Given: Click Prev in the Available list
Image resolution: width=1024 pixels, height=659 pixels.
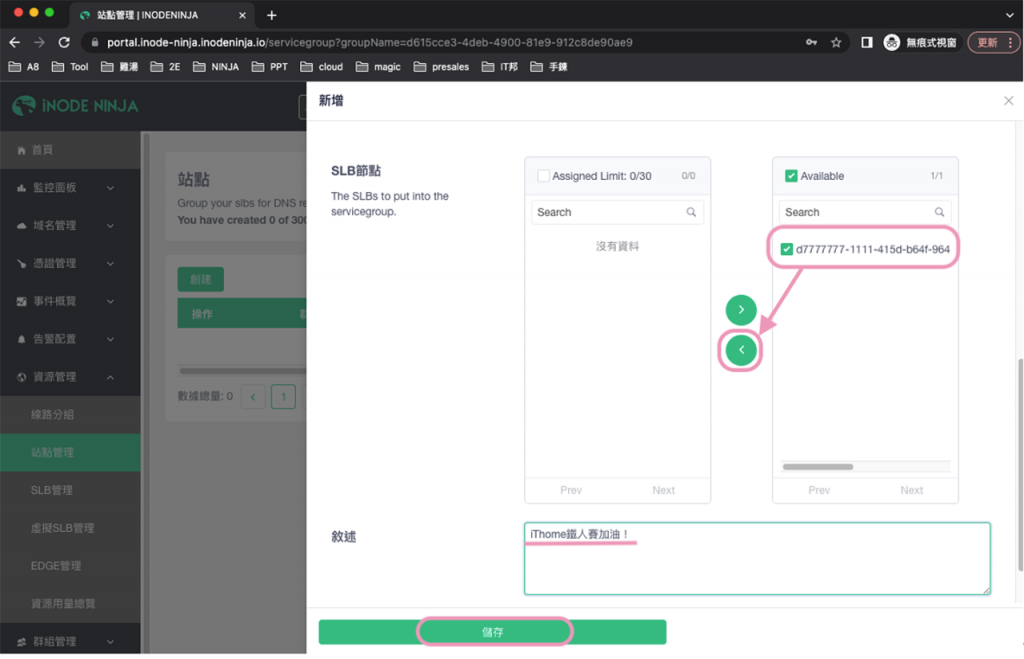Looking at the screenshot, I should [x=819, y=490].
